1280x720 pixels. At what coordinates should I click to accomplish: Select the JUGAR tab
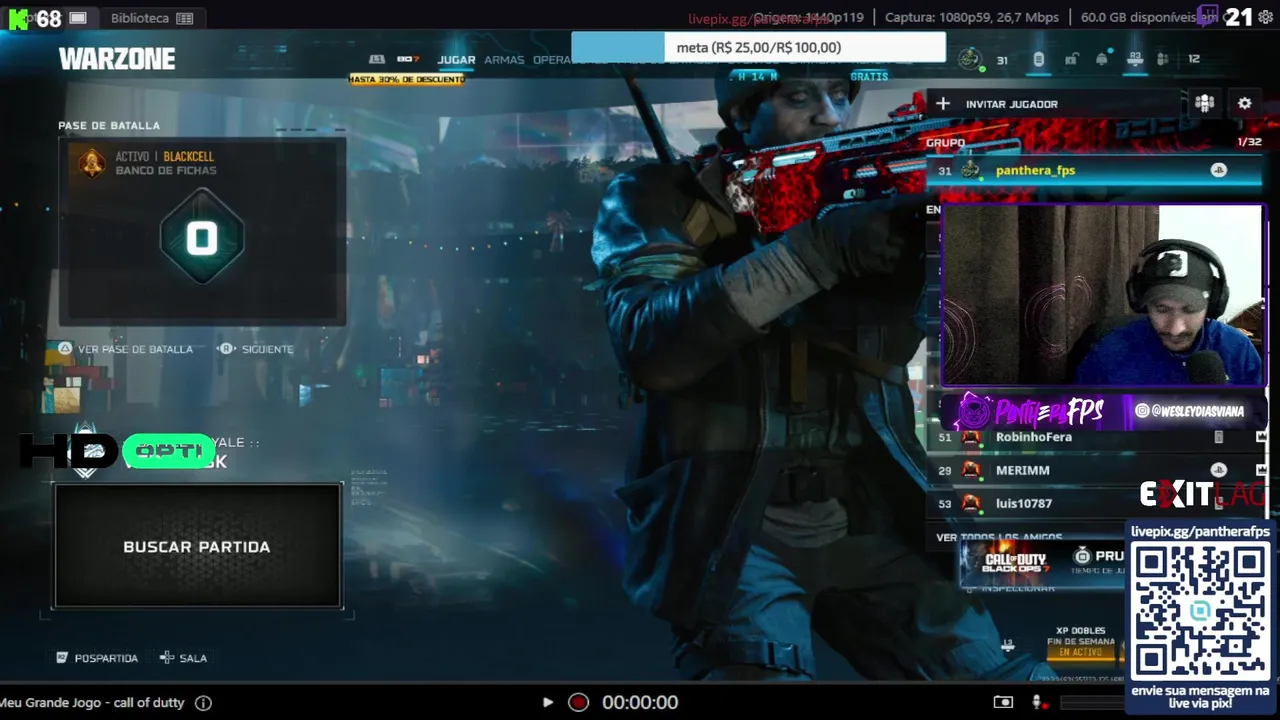click(456, 60)
